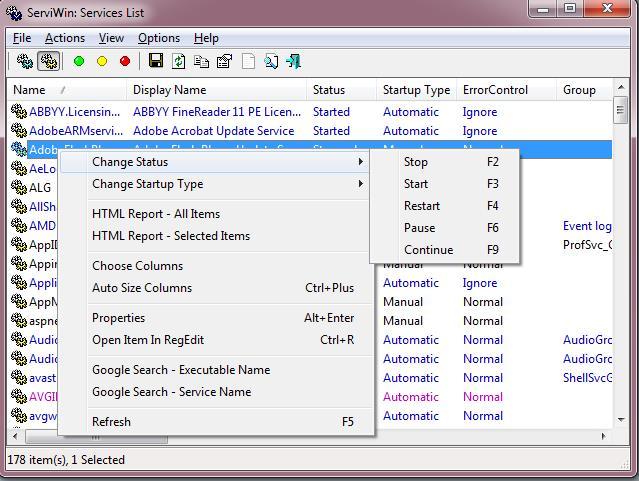Select Choose Columns in context menu
This screenshot has height=481, width=639.
click(x=215, y=266)
